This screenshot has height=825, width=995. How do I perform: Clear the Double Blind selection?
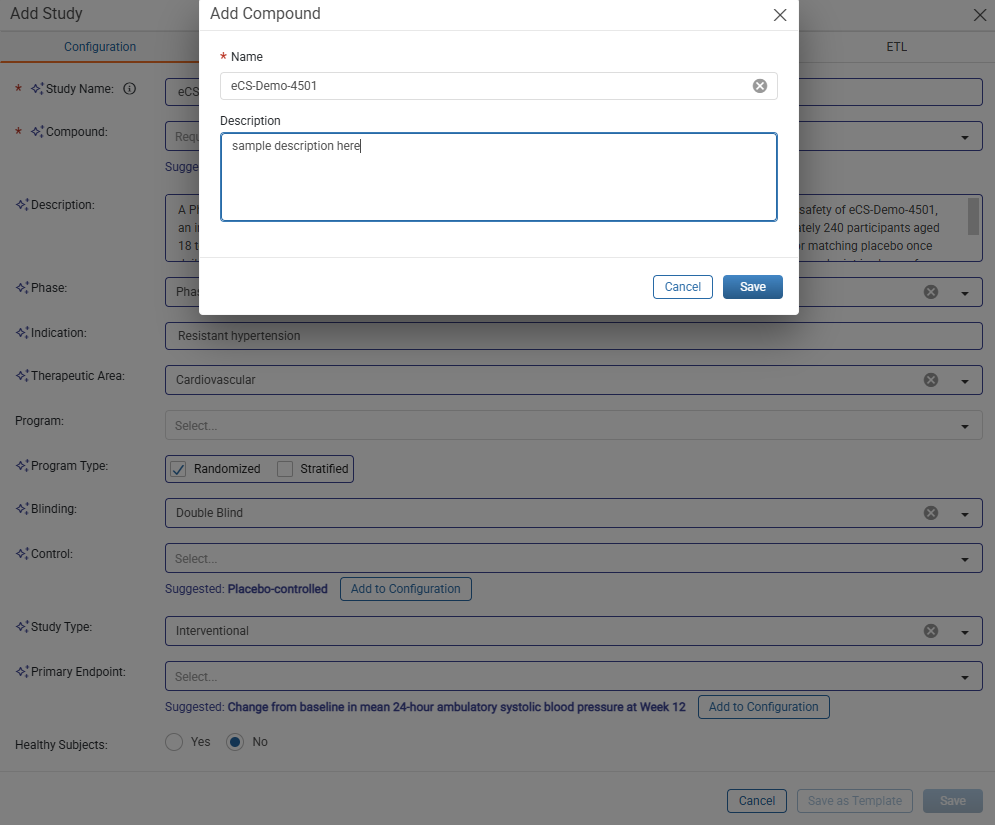pyautogui.click(x=931, y=513)
